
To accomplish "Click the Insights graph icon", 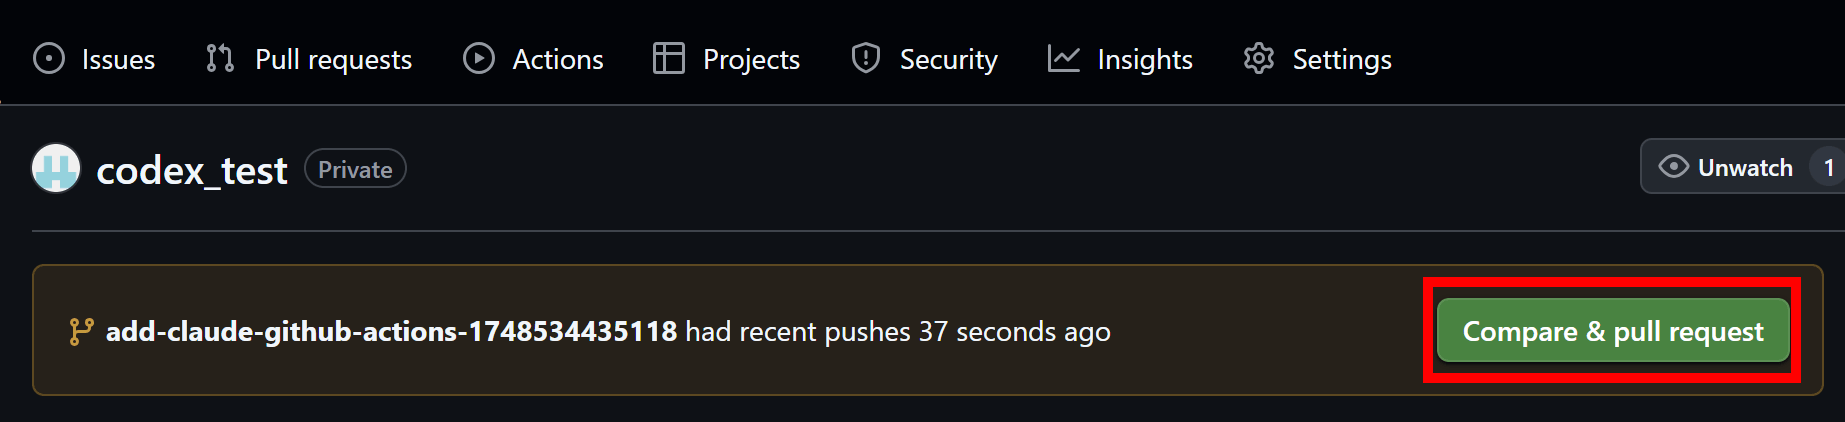I will point(1064,59).
